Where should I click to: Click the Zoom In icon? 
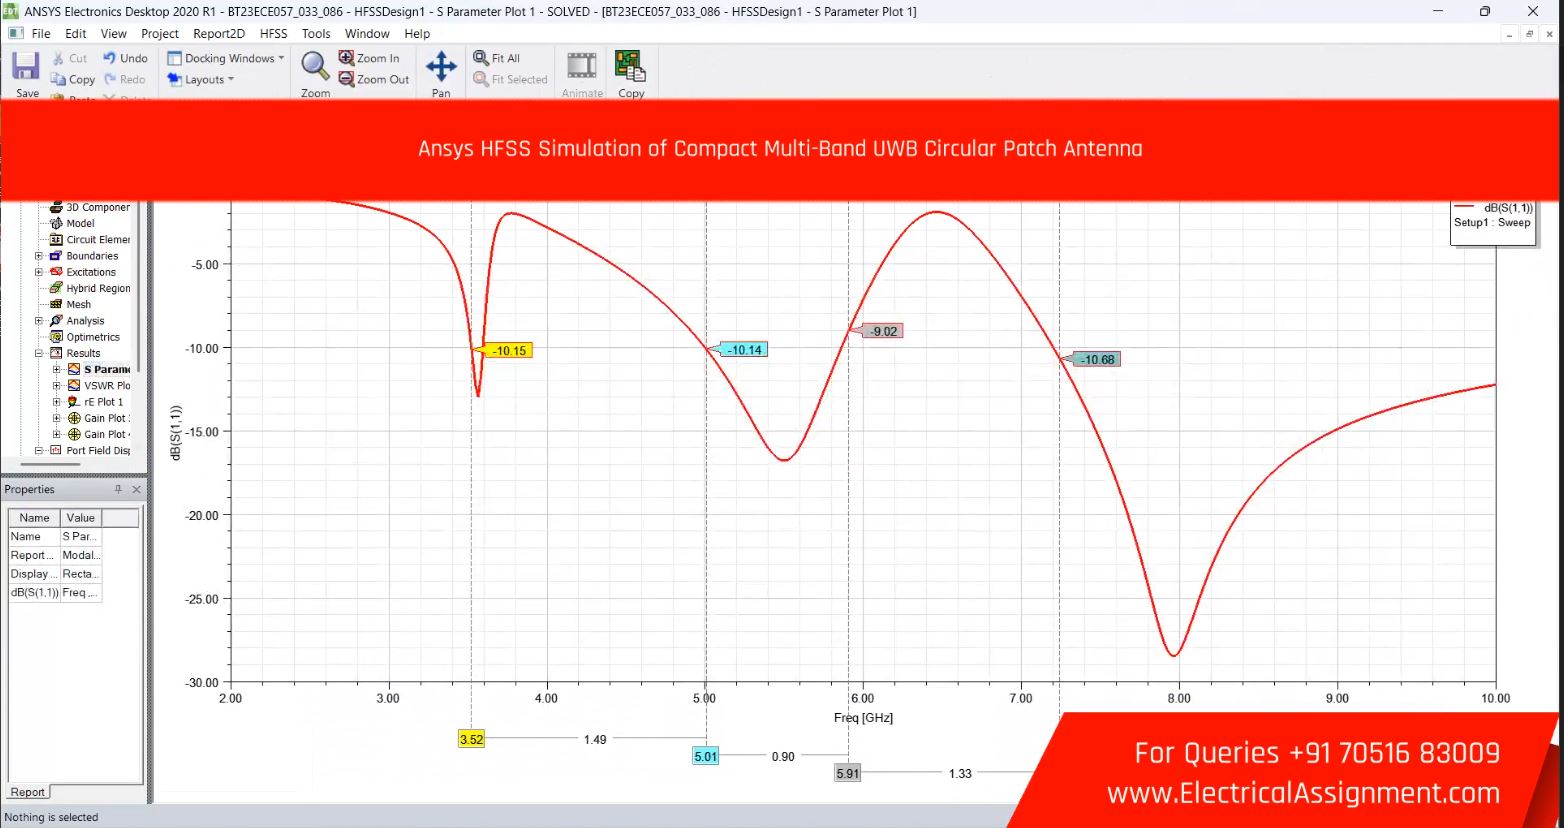tap(346, 58)
